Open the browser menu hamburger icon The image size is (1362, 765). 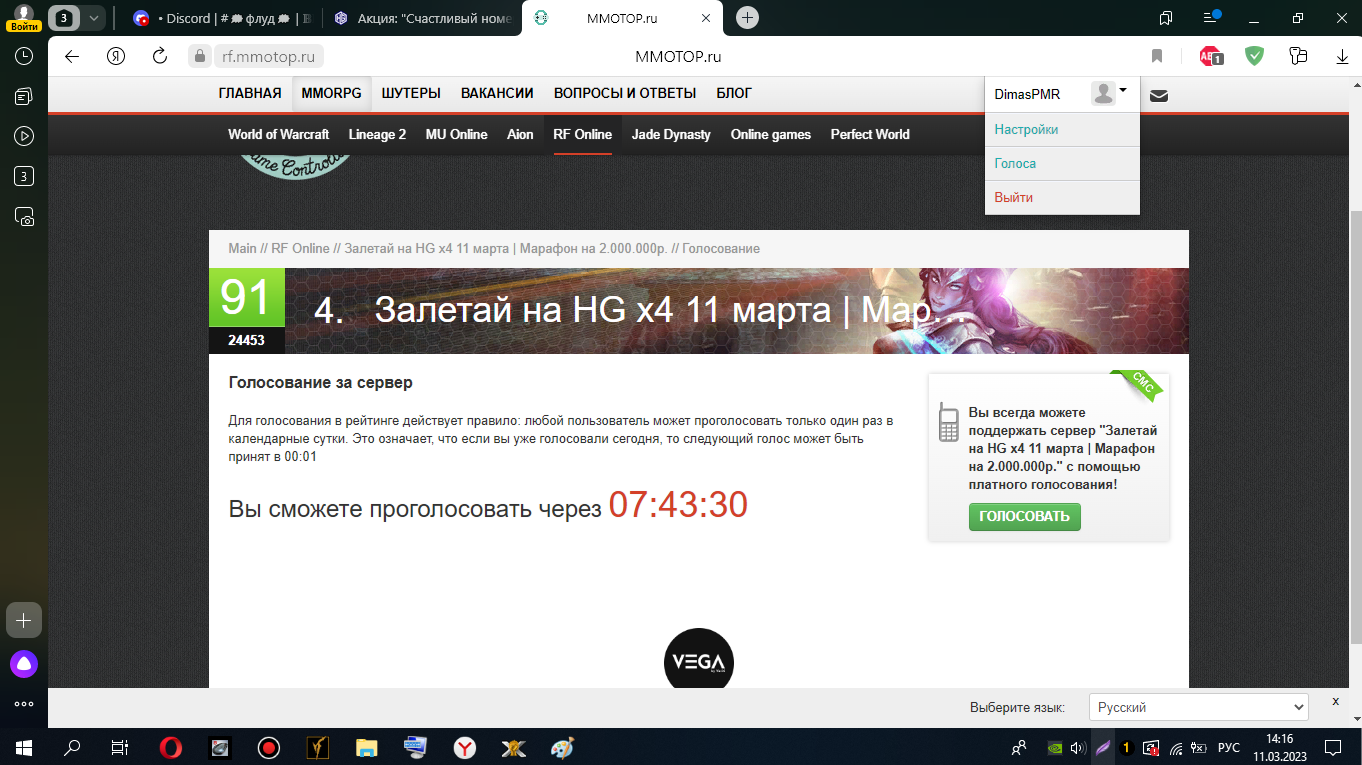(x=1211, y=18)
